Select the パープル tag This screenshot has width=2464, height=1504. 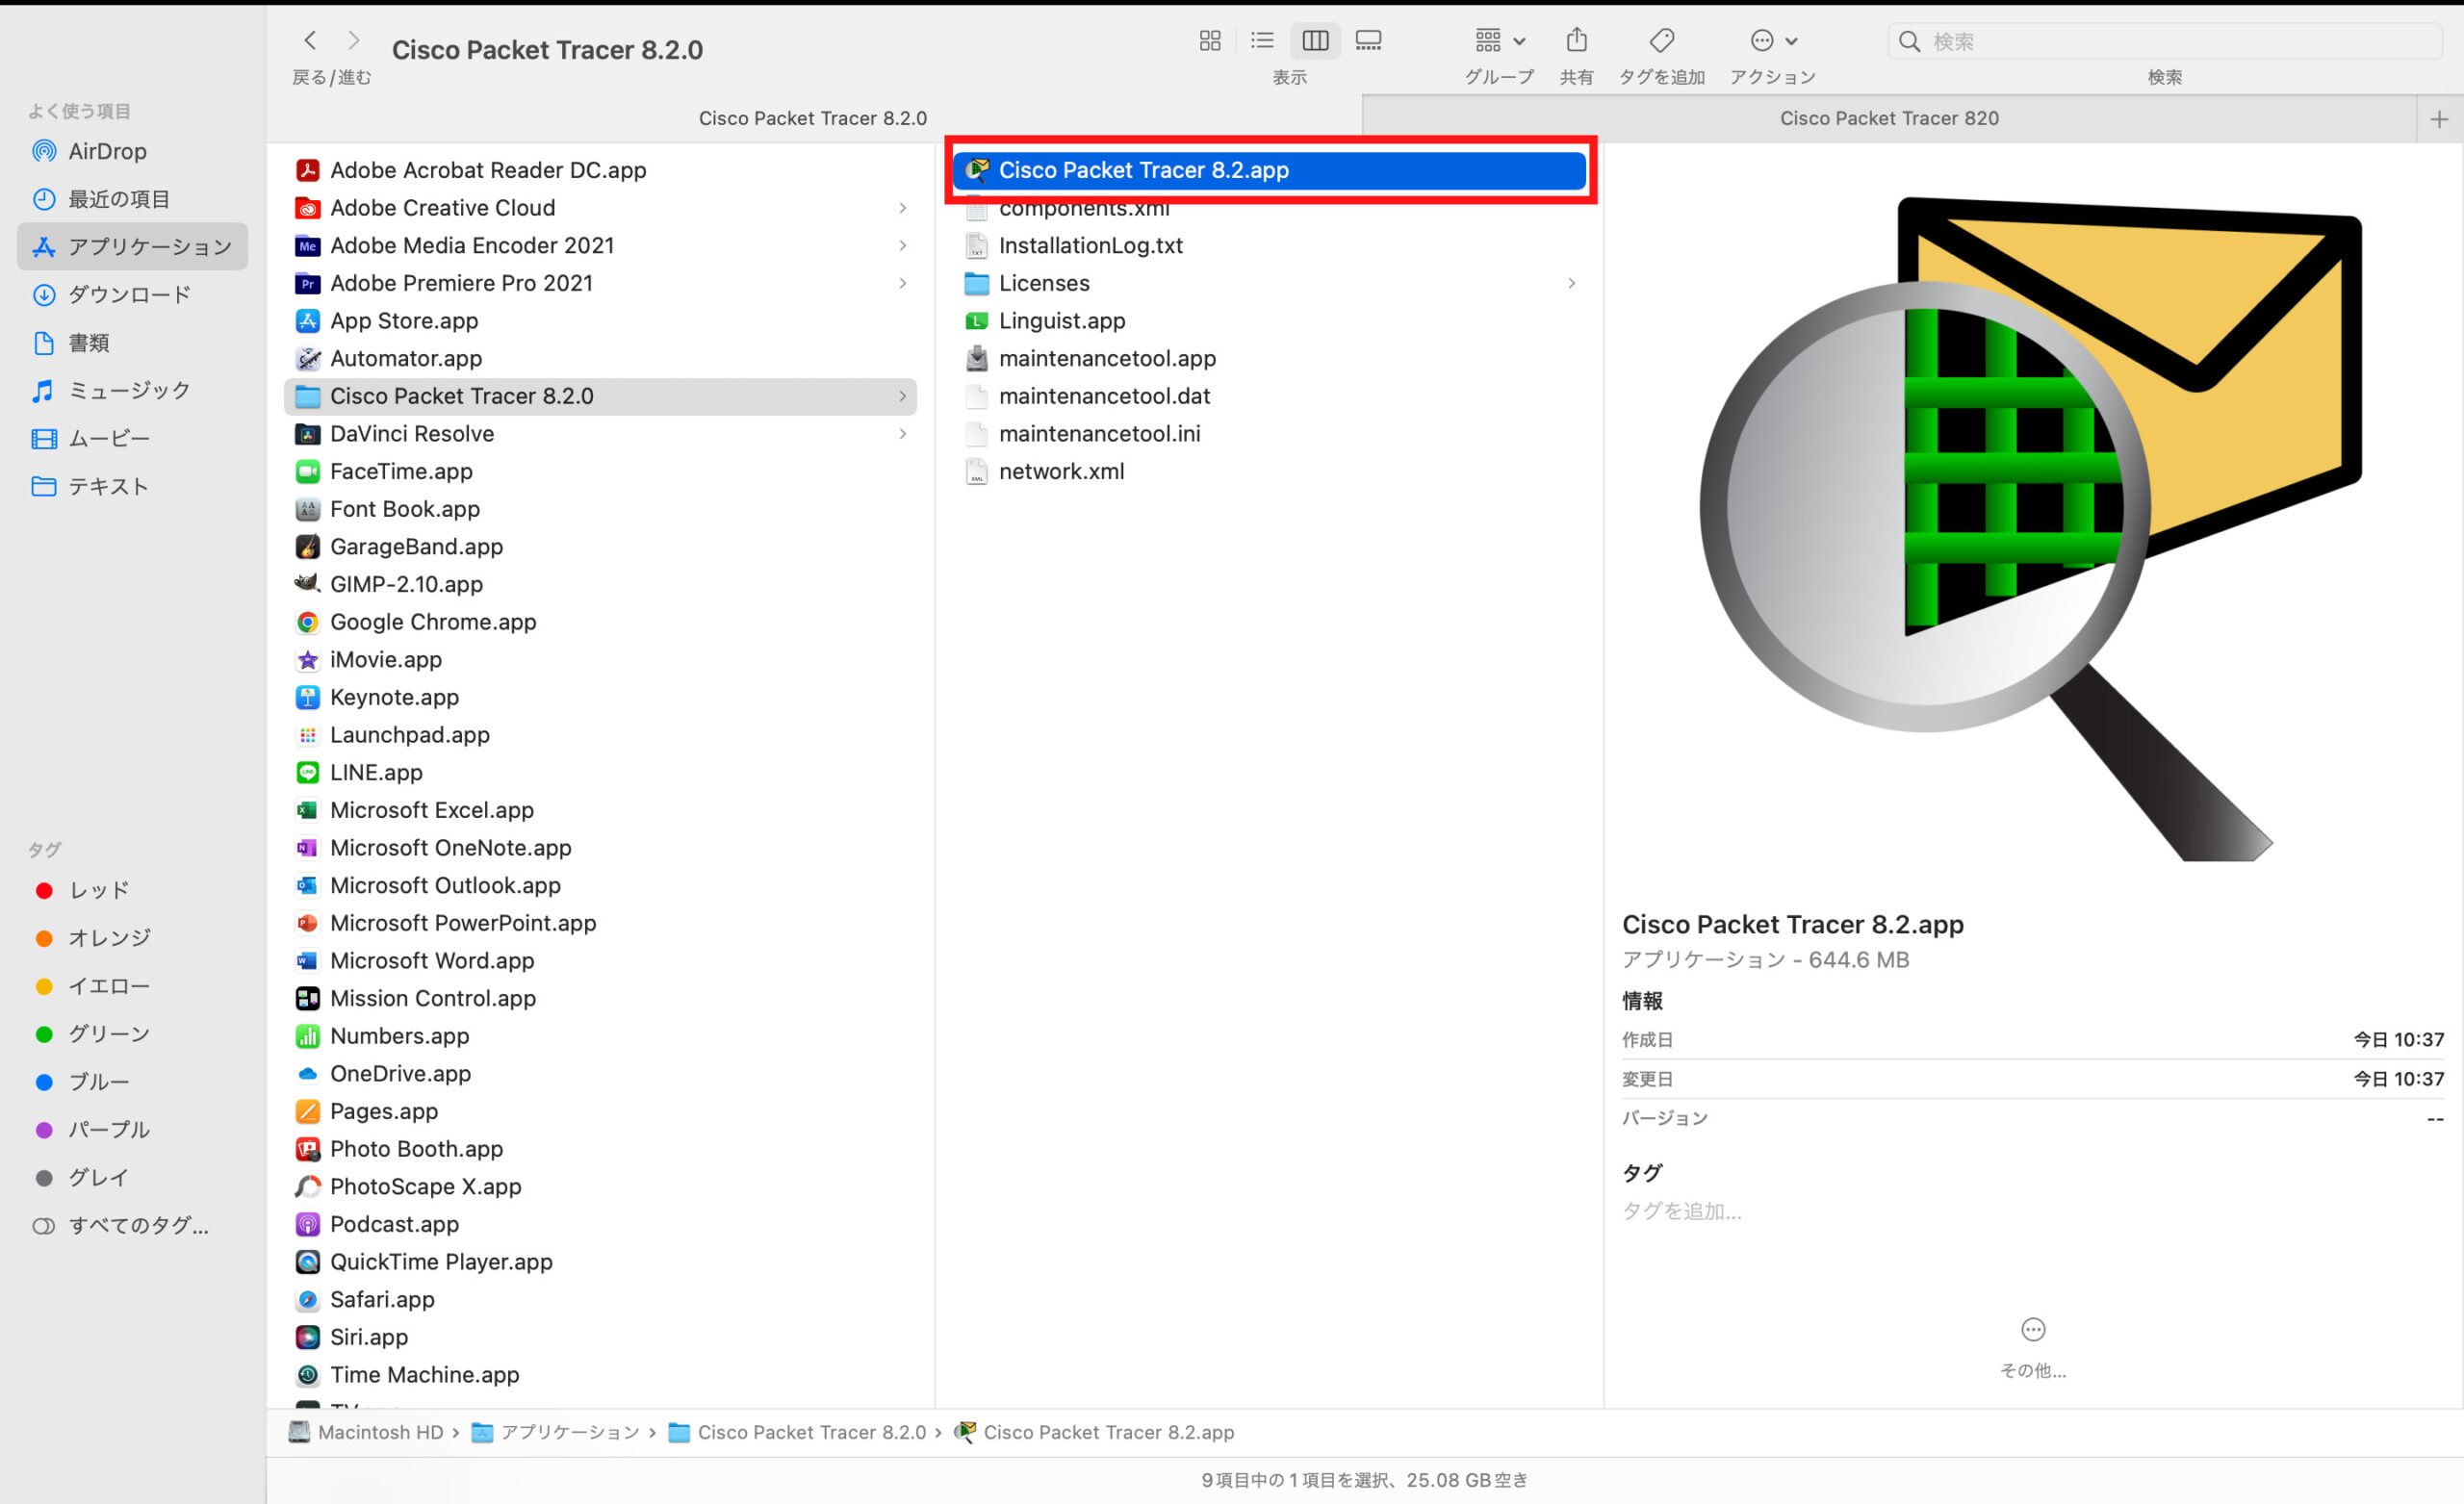(132, 1129)
